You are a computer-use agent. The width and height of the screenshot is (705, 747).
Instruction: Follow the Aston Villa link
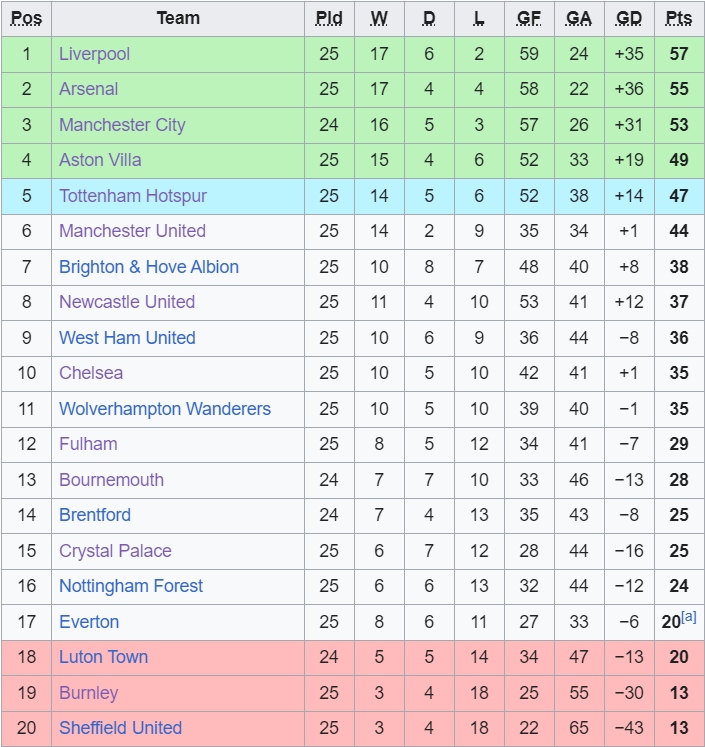tap(100, 160)
